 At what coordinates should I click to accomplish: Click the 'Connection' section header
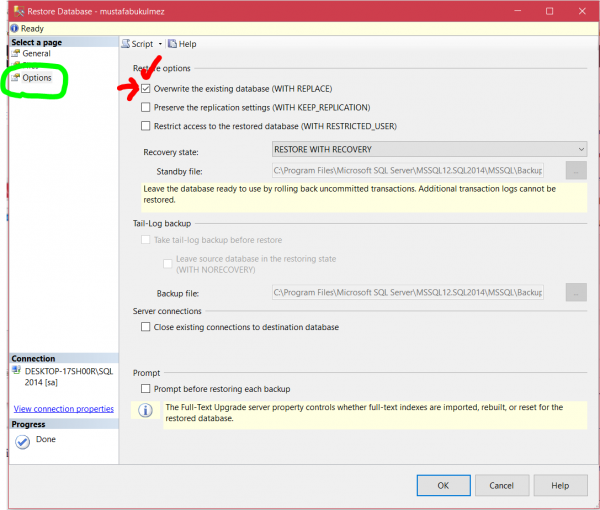33,358
